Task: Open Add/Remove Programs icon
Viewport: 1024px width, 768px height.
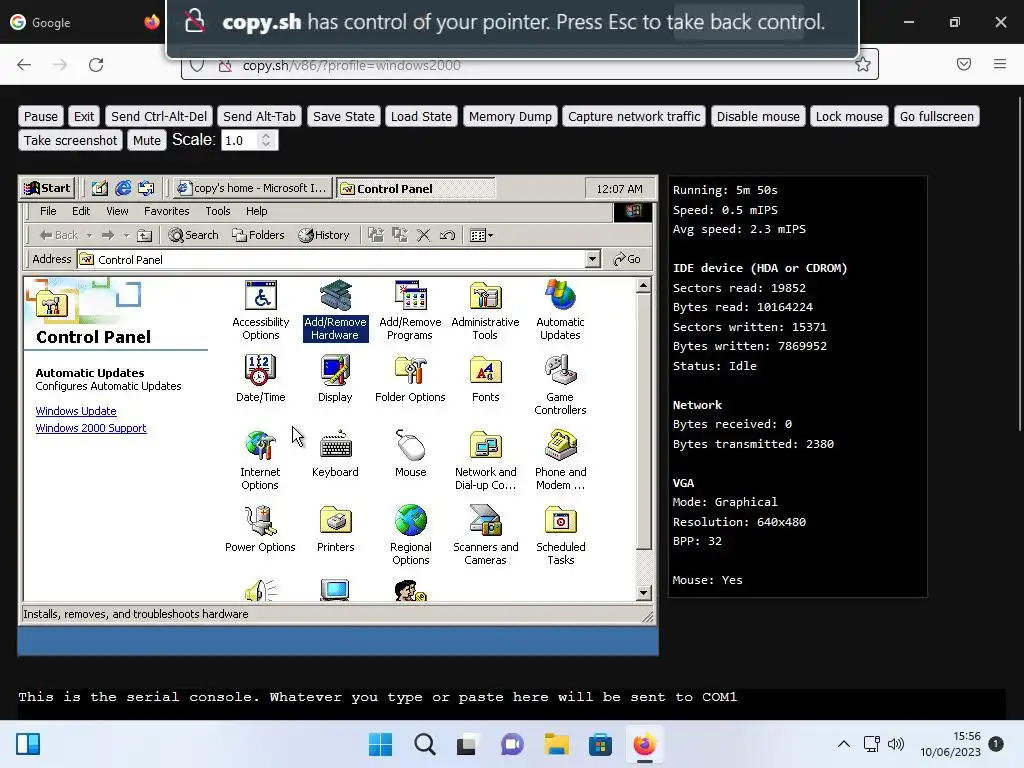Action: tap(410, 310)
